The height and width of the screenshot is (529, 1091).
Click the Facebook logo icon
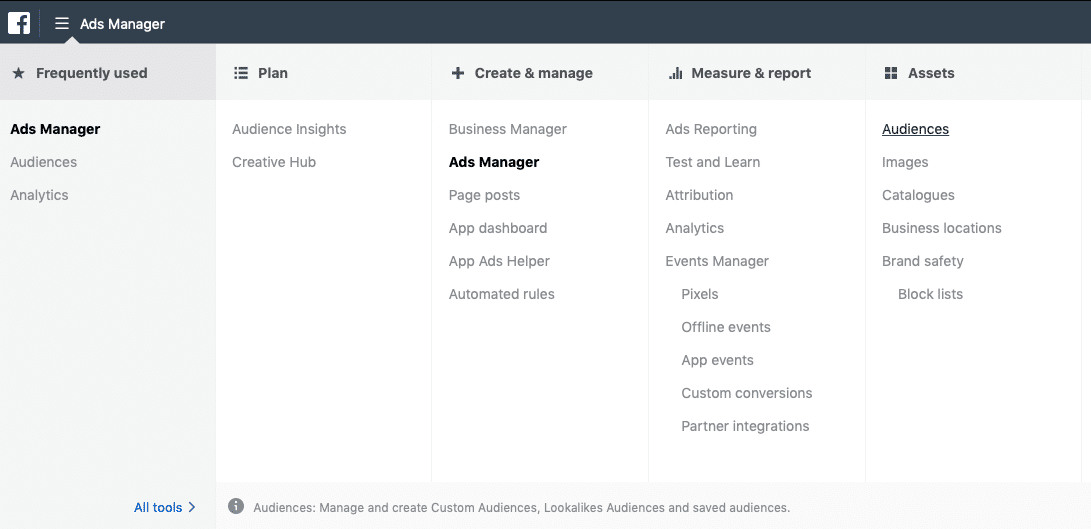[19, 23]
